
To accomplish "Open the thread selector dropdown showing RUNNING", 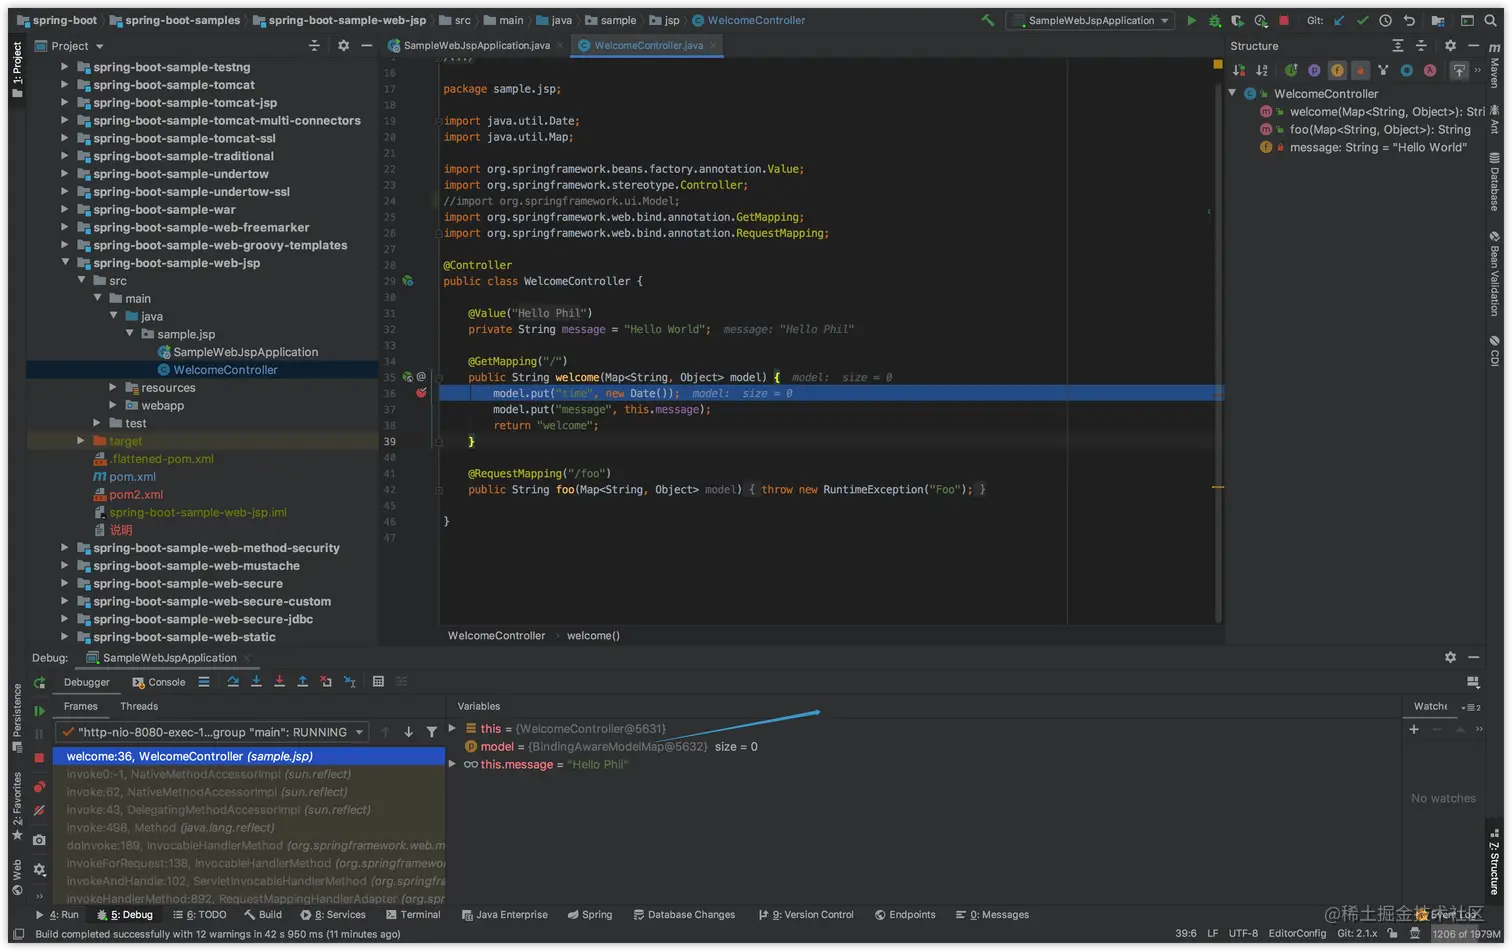I will tap(212, 732).
